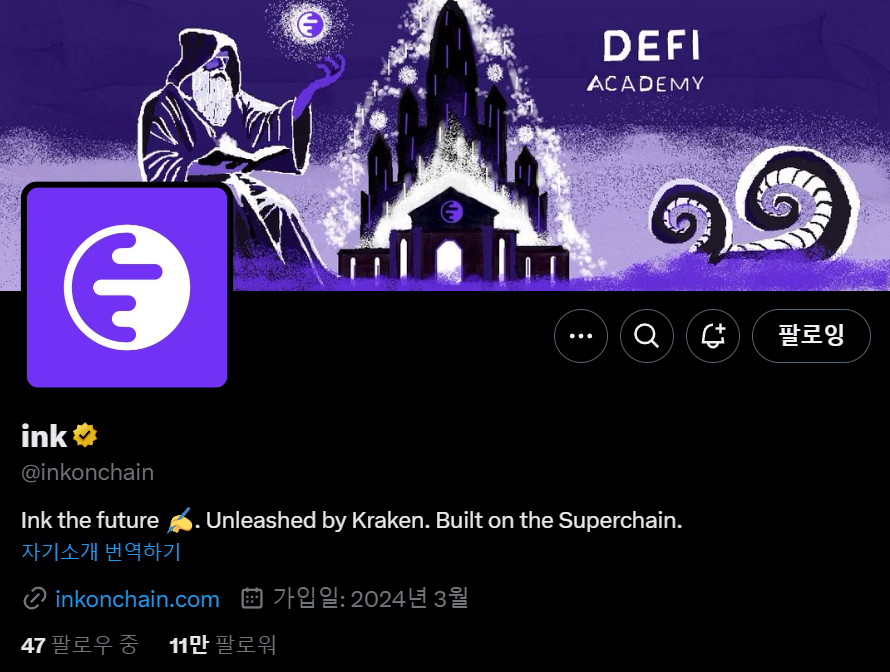Click the chain link icon beside the website
Viewport: 890px width, 672px height.
[35, 599]
